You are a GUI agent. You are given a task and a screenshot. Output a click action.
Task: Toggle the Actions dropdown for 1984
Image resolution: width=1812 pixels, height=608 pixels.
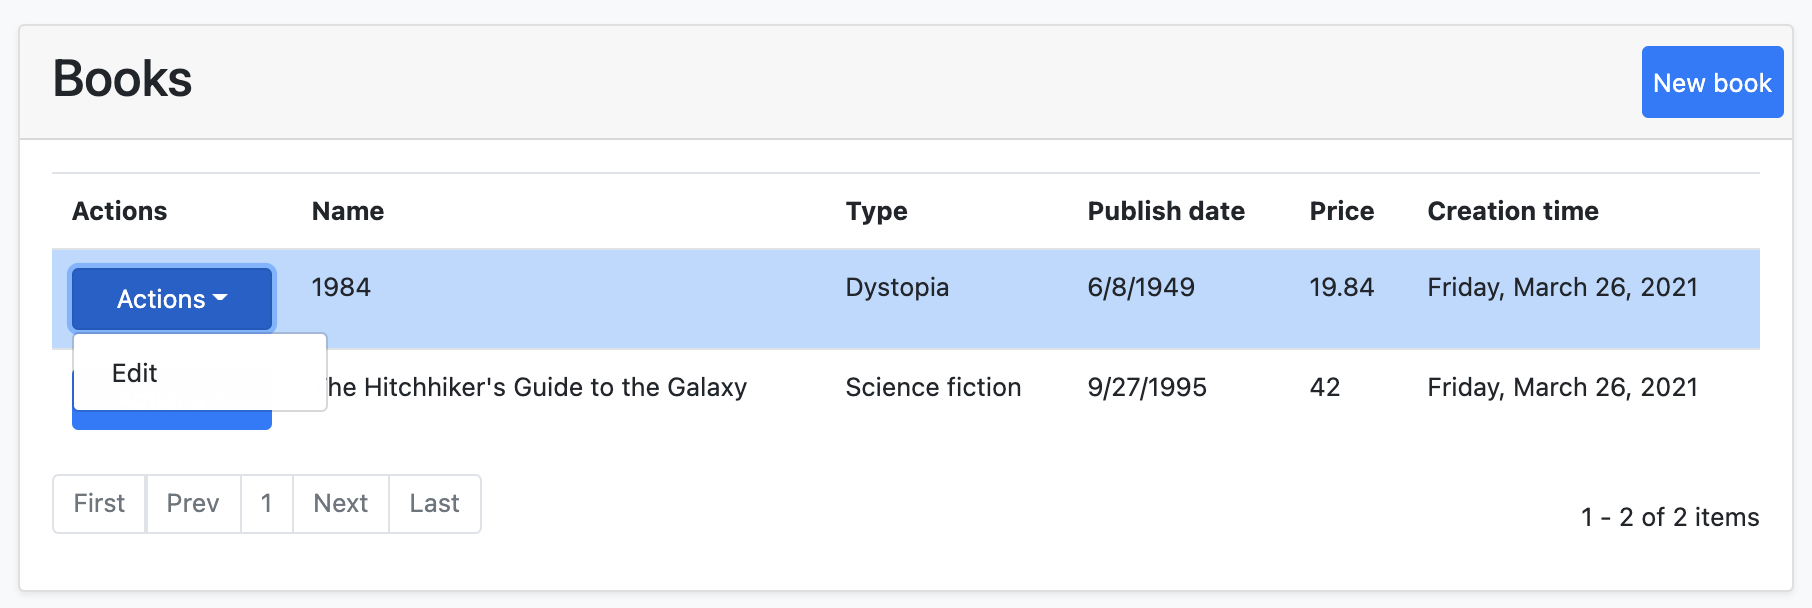pos(172,298)
